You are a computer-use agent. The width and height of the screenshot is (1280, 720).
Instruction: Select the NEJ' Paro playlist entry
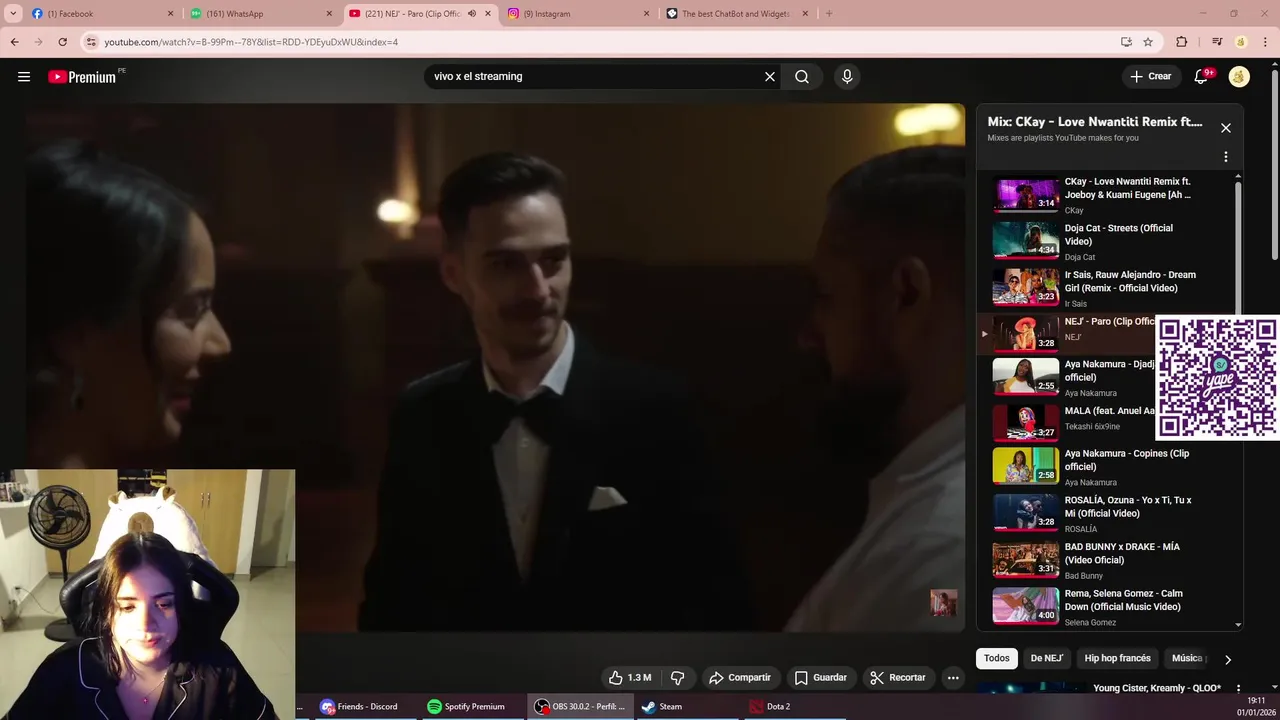click(1066, 333)
